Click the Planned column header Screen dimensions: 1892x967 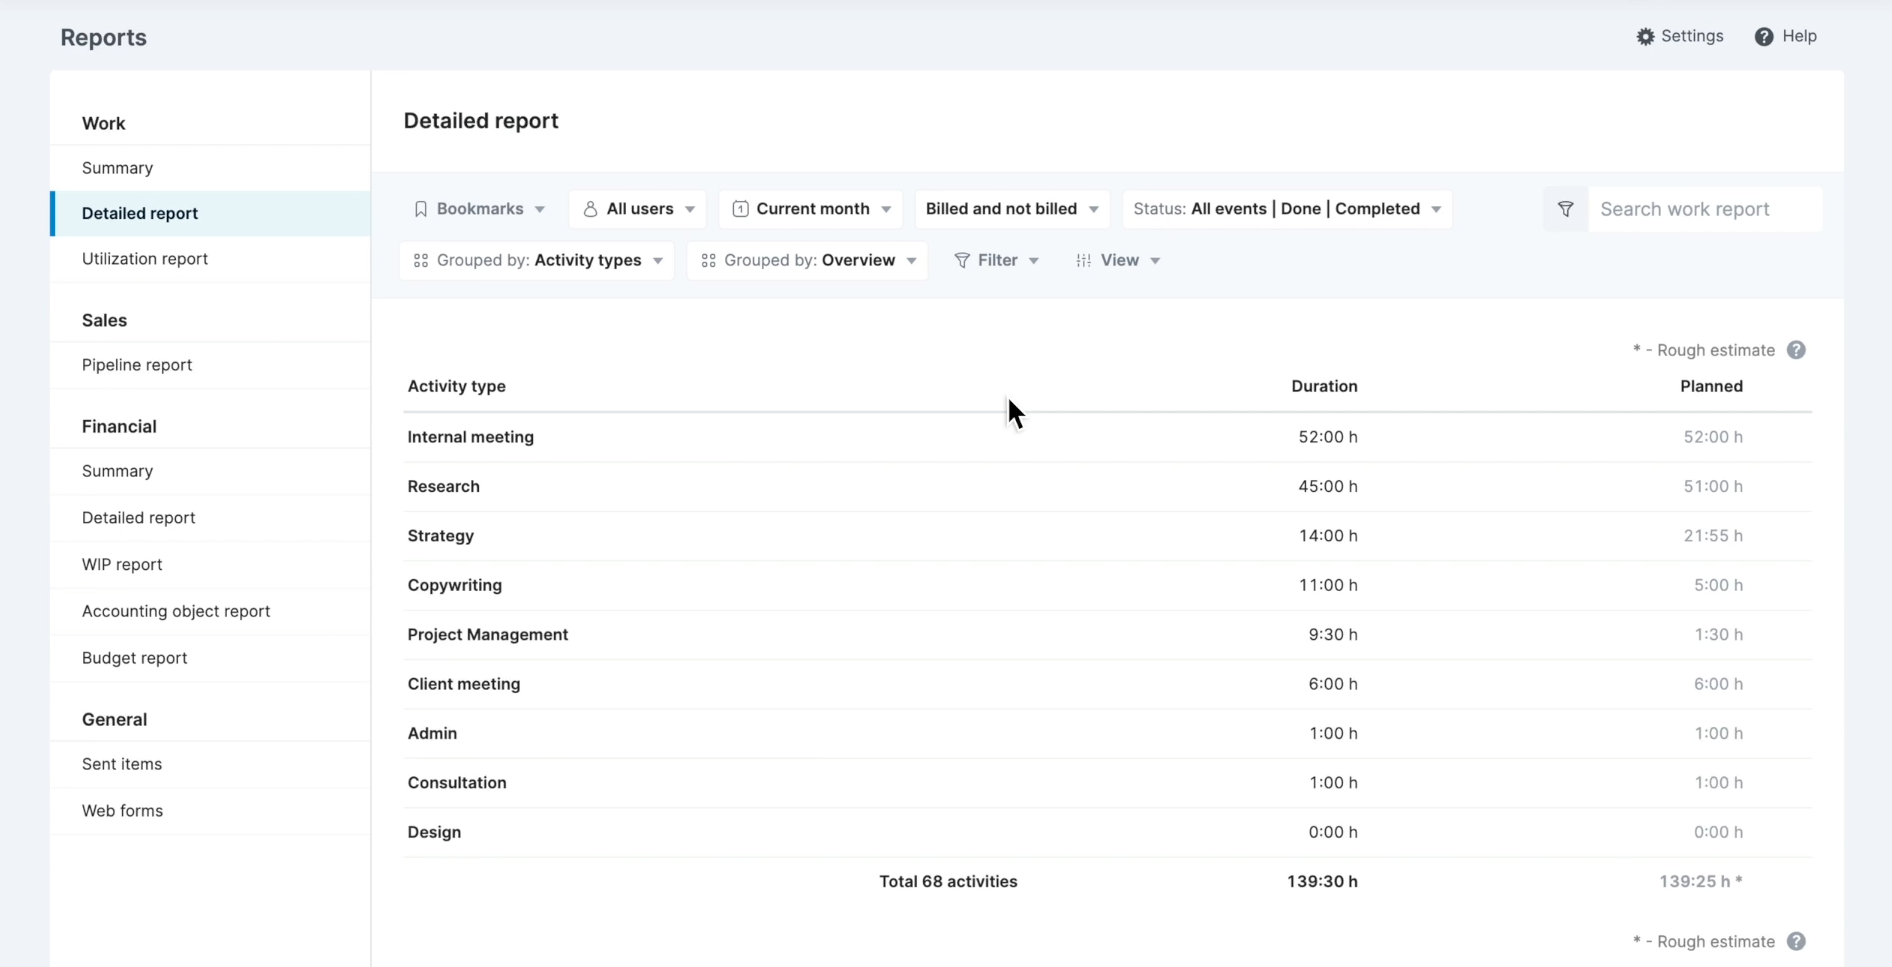1711,386
